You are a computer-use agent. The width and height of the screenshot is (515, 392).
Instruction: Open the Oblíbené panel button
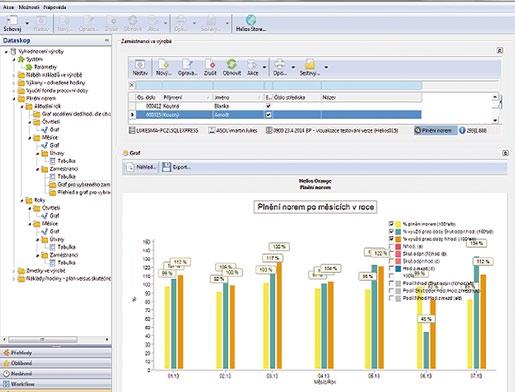coord(56,363)
